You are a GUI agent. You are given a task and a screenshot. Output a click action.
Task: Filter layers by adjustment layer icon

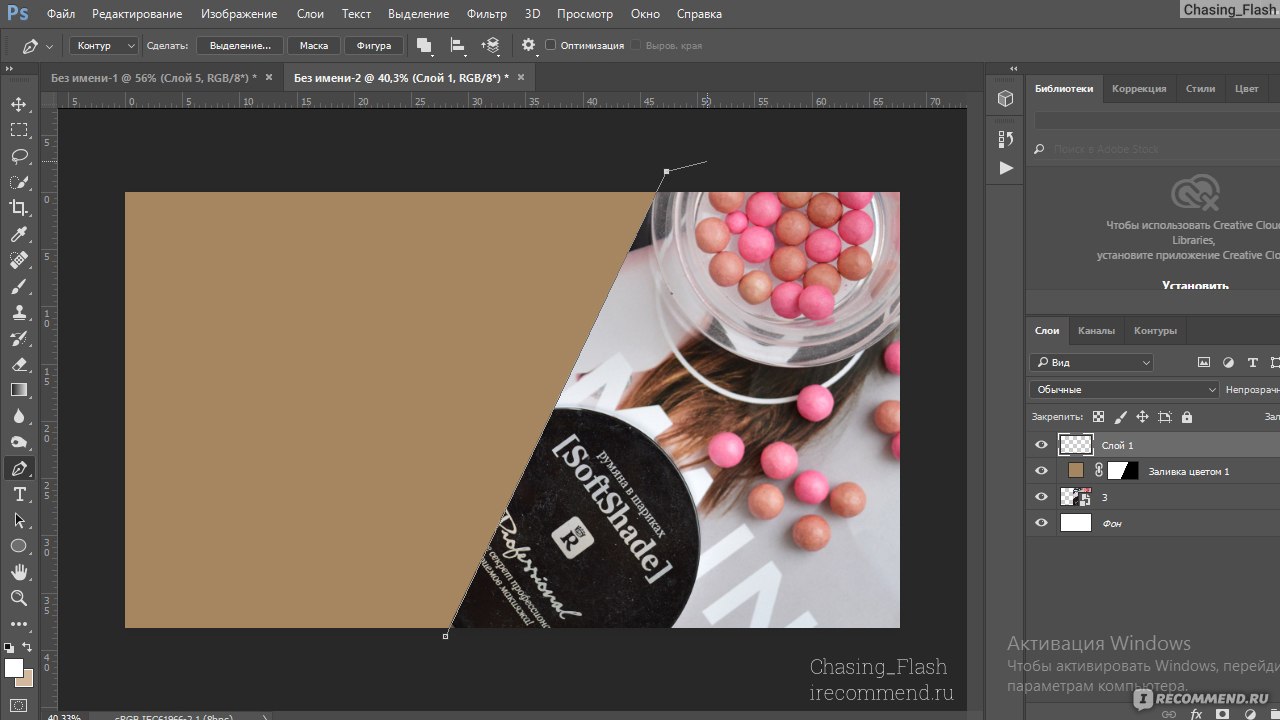(x=1228, y=363)
